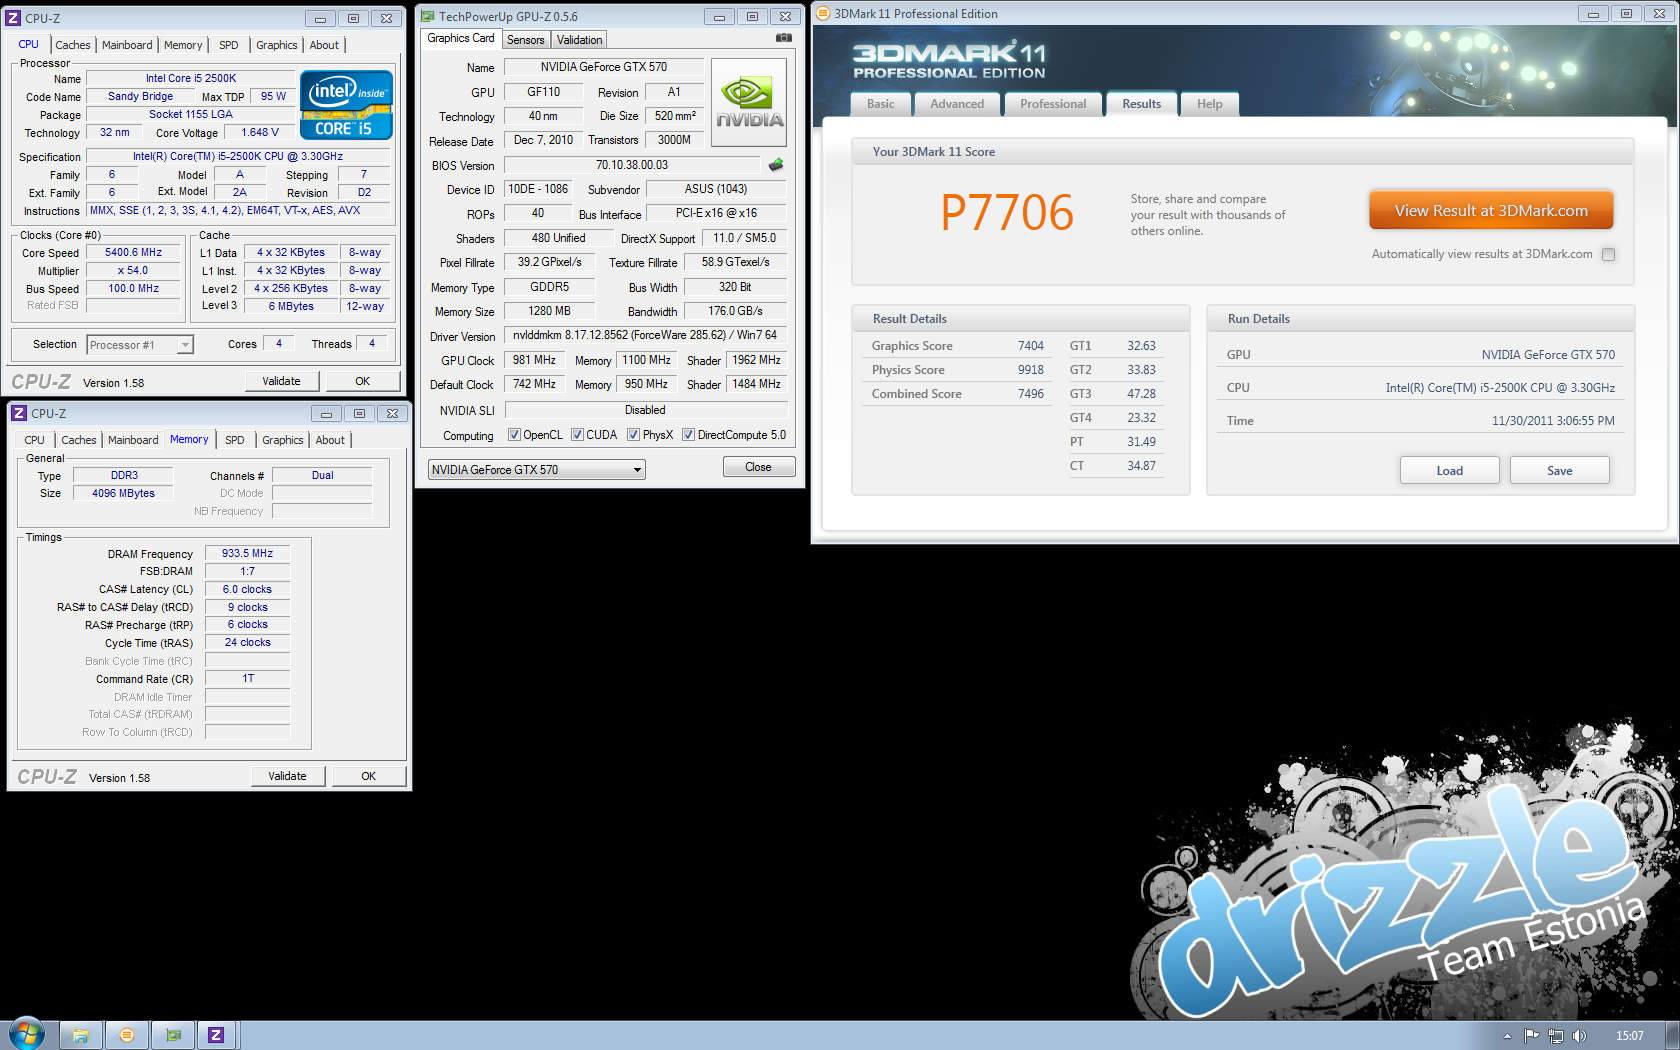Image resolution: width=1680 pixels, height=1050 pixels.
Task: Click the GPU-Z screenshot camera icon
Action: click(x=784, y=38)
